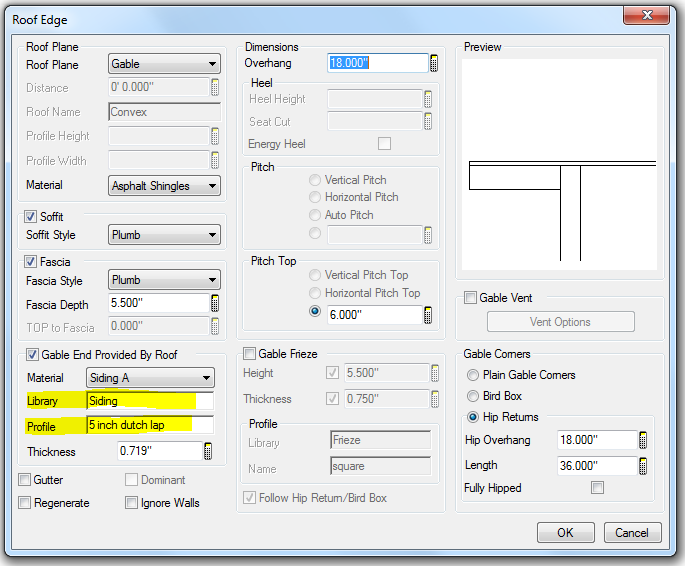
Task: Click the Overhang 18.000" input field
Action: click(x=377, y=63)
